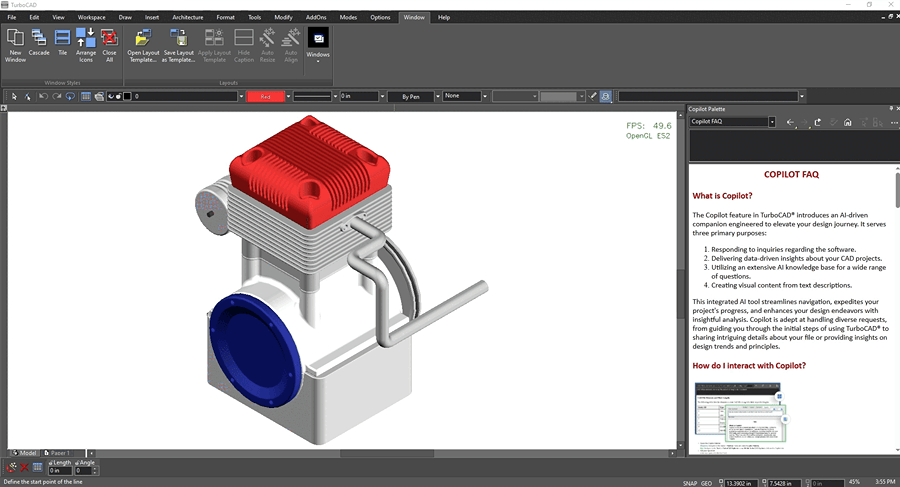Click the Arrange Icons button
The height and width of the screenshot is (487, 900).
coord(86,45)
